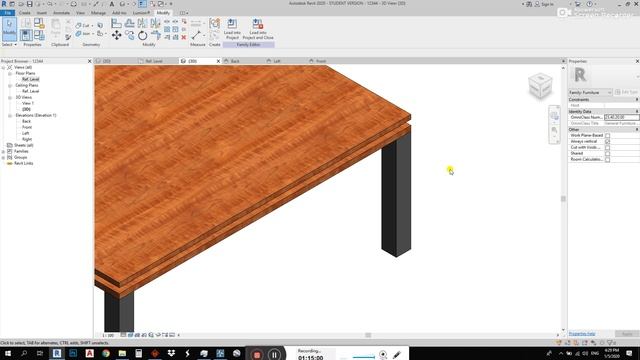Click the Move tool icon
The height and width of the screenshot is (360, 640).
116,36
